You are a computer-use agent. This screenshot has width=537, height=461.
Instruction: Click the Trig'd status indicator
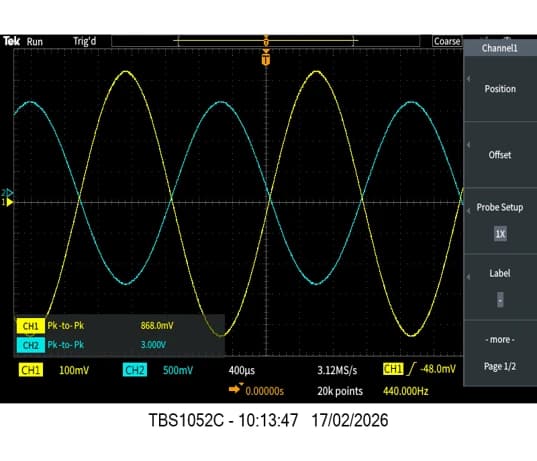point(85,41)
